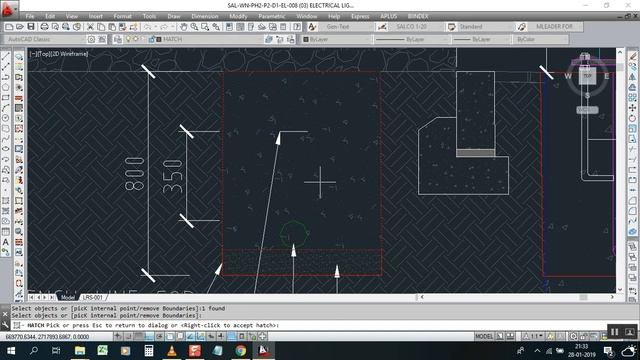
Task: Toggle Ortho Mode in status bar
Action: click(149, 336)
